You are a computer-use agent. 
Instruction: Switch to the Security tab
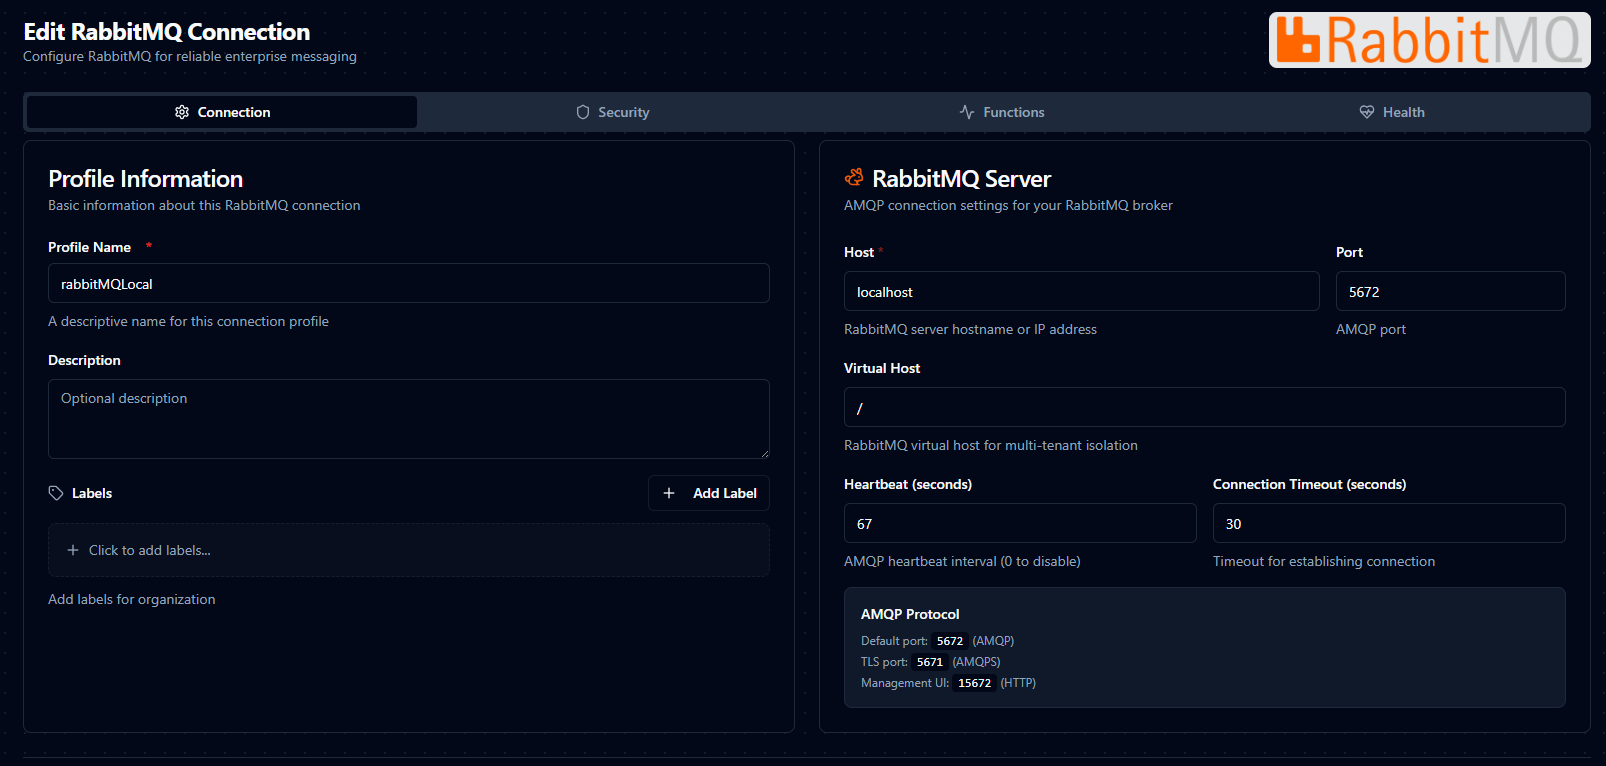click(x=613, y=112)
